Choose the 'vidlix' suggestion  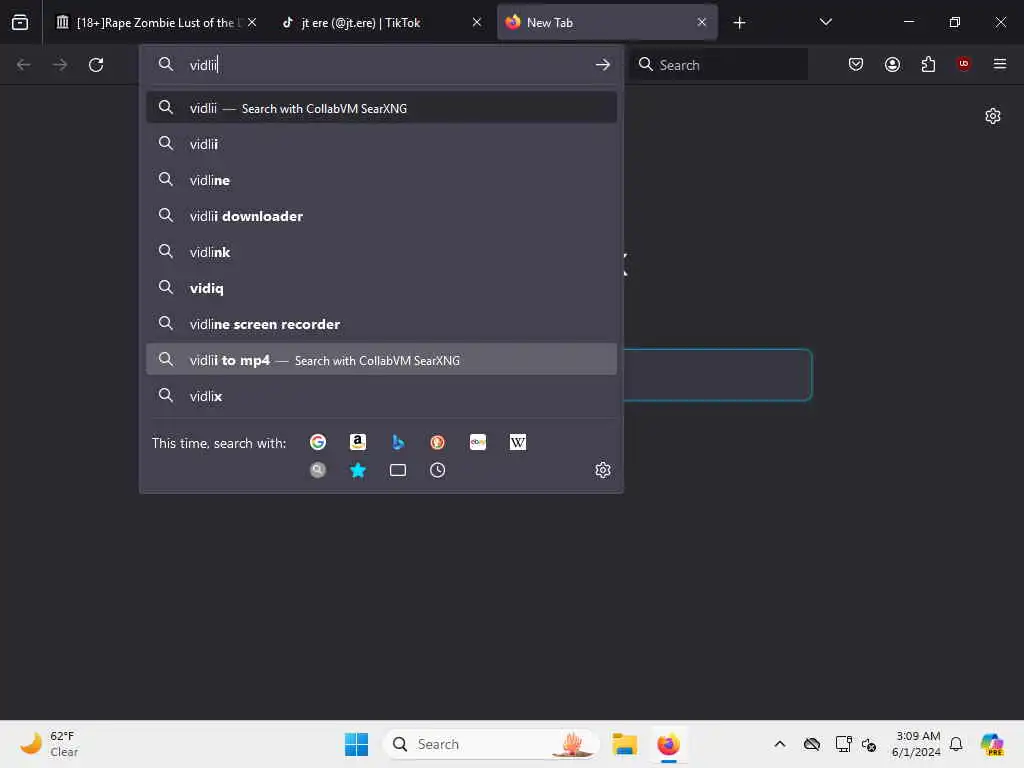[x=381, y=395]
